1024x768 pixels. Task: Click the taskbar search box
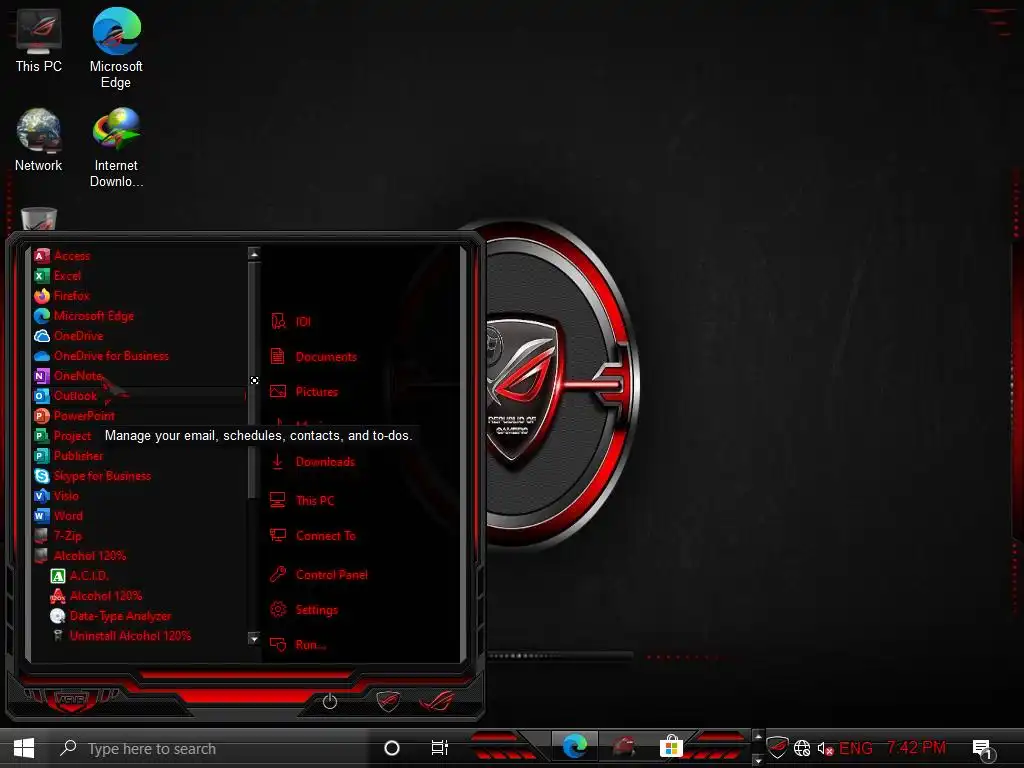point(210,748)
